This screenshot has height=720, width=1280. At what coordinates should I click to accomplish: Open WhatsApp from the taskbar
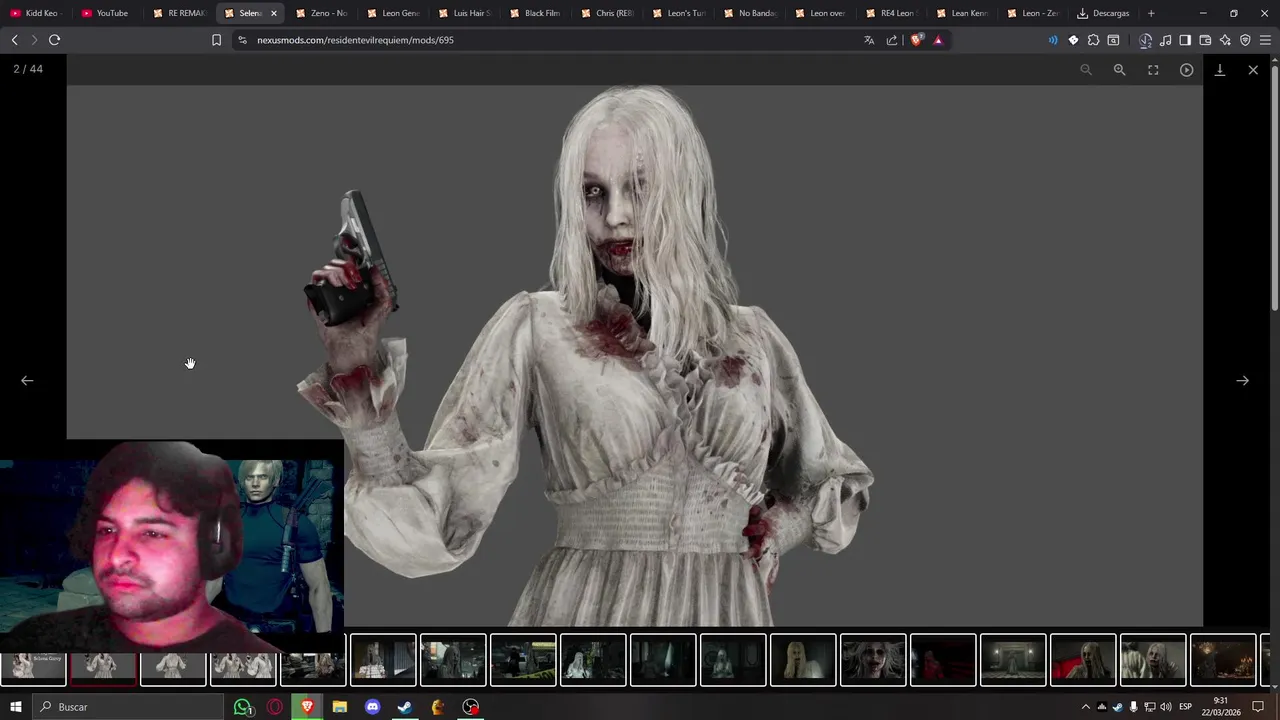pyautogui.click(x=242, y=707)
